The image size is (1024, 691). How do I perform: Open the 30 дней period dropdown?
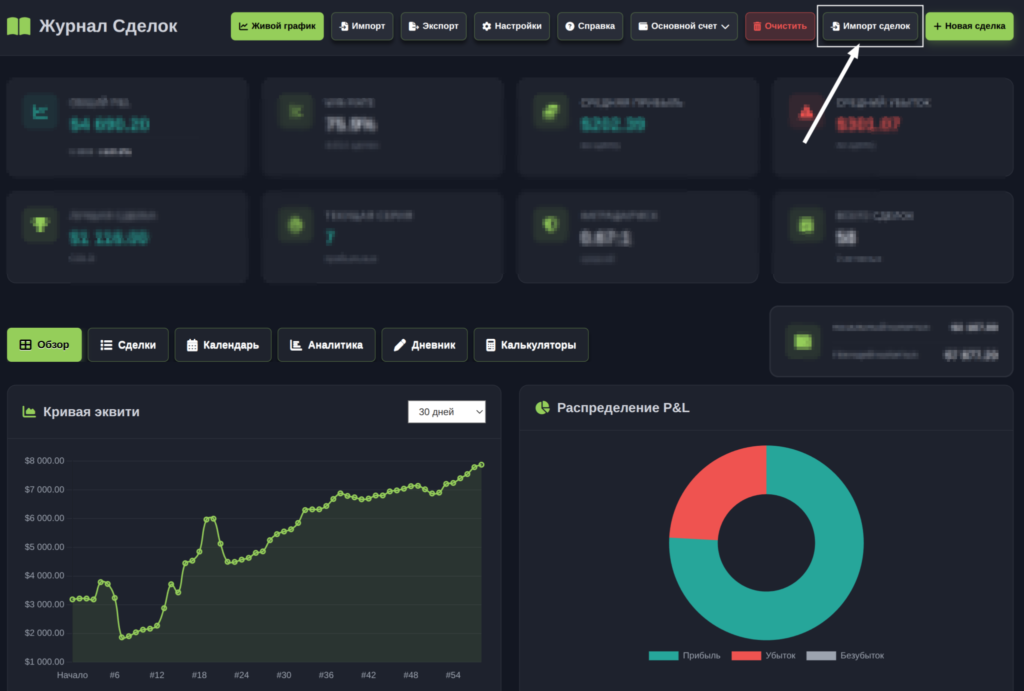point(446,412)
